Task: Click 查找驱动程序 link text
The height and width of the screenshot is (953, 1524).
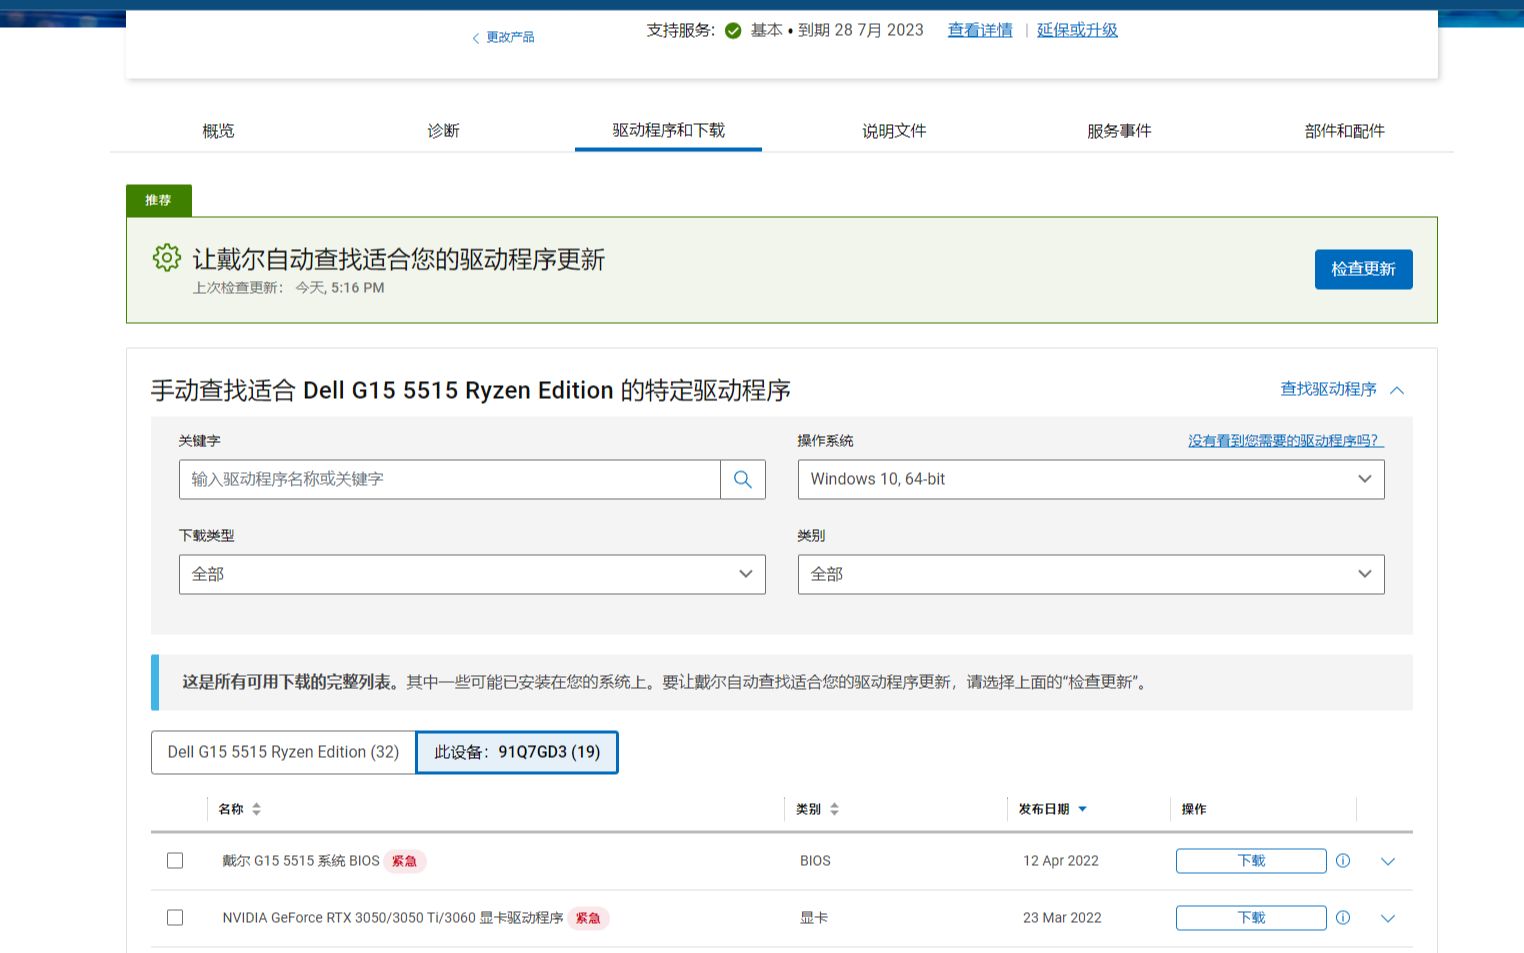Action: point(1328,389)
